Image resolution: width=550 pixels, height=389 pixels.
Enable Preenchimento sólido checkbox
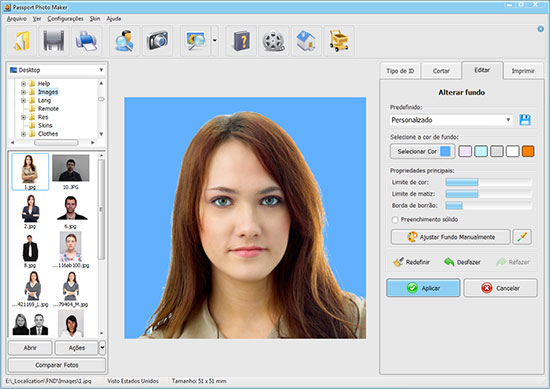(395, 220)
